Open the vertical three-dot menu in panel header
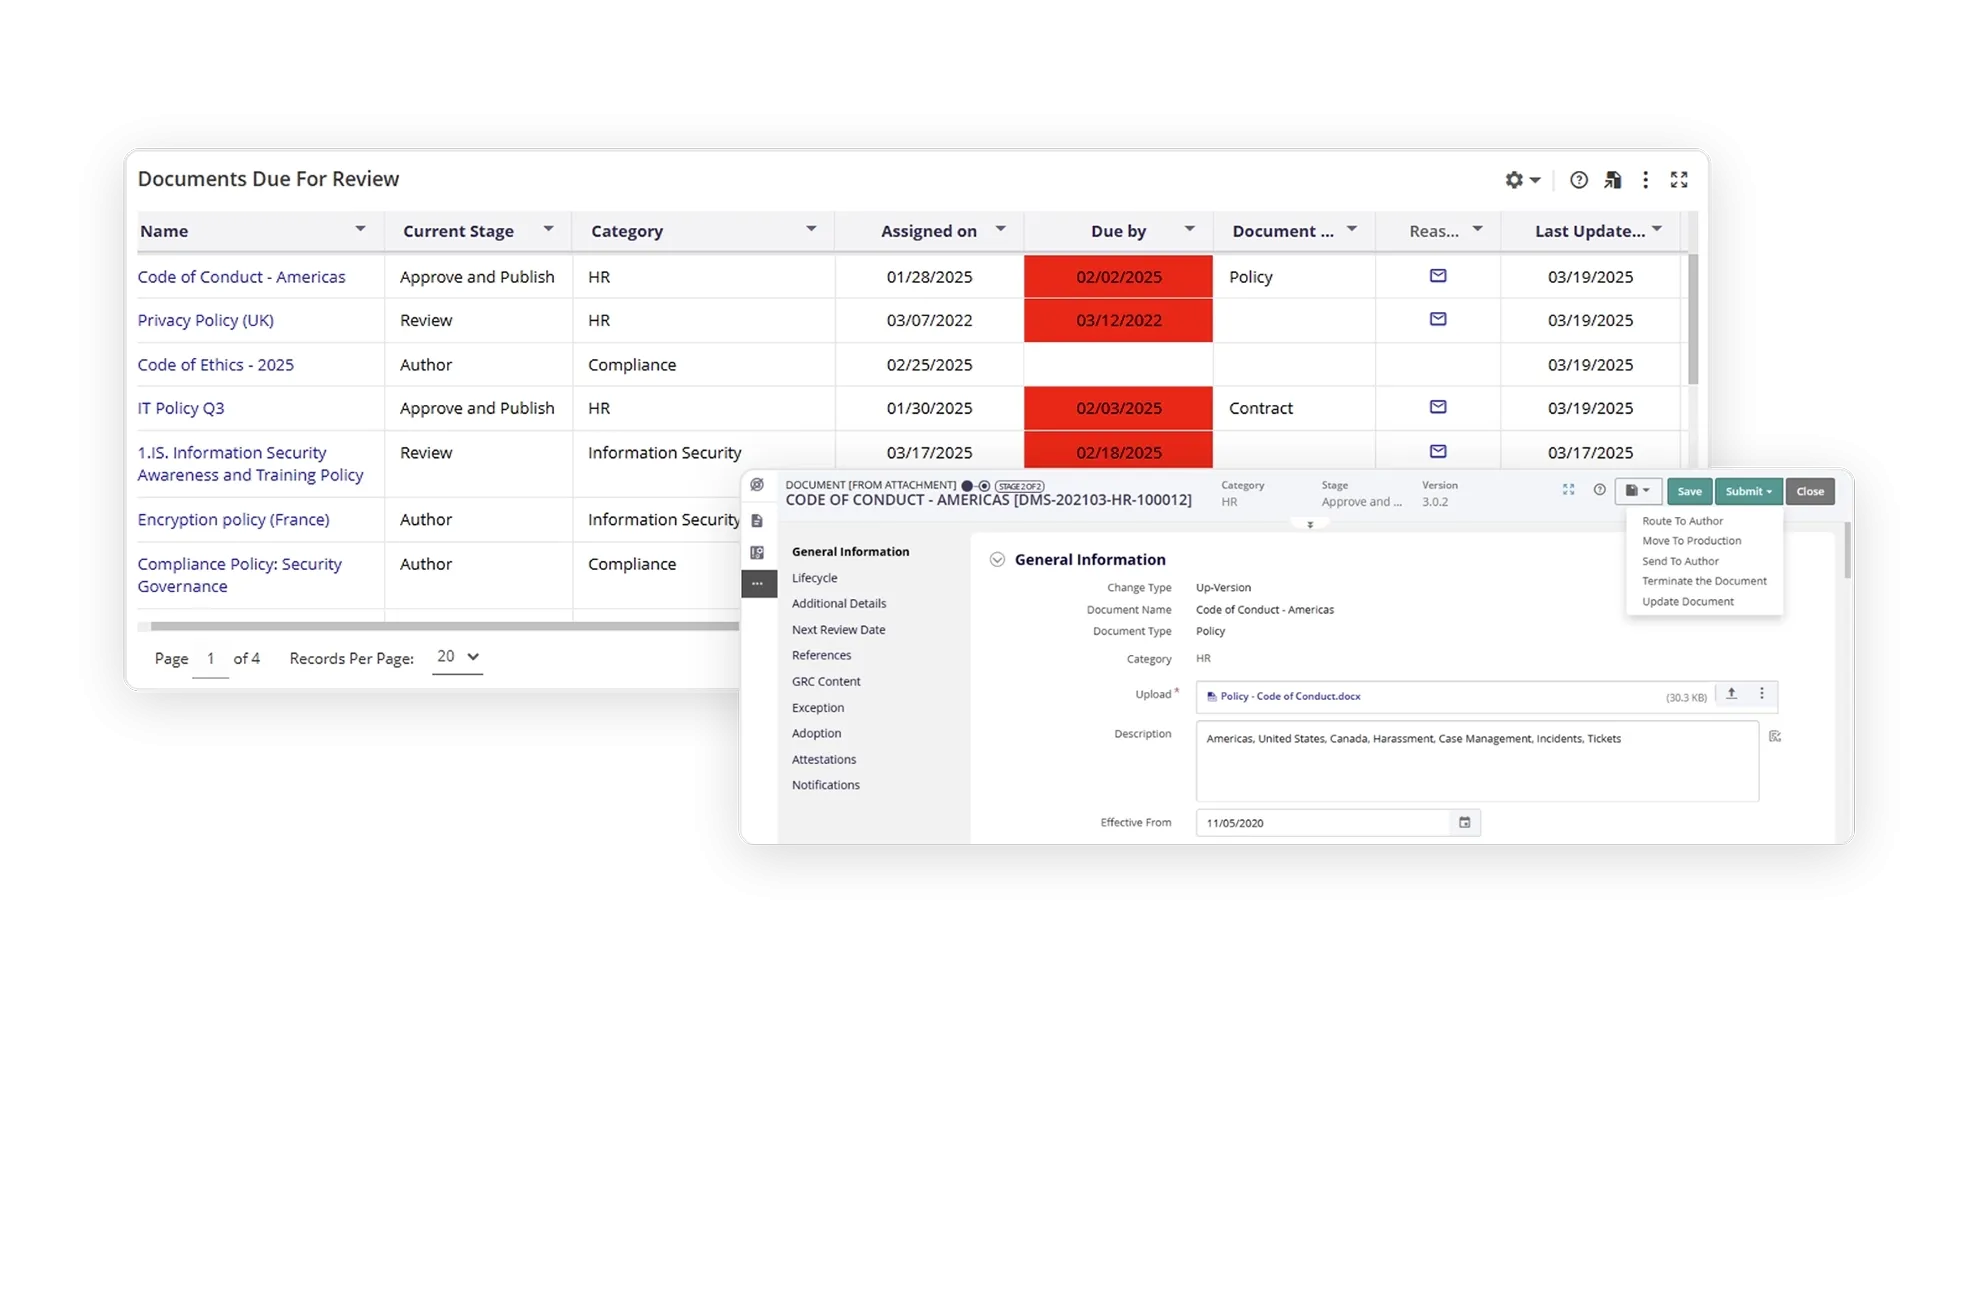This screenshot has height=1313, width=1975. pos(1645,180)
